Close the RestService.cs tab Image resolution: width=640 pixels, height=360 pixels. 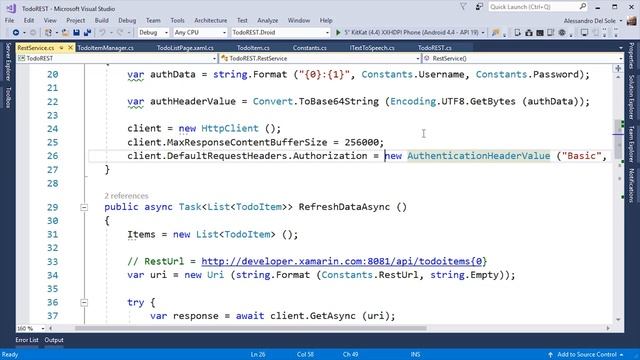click(70, 48)
